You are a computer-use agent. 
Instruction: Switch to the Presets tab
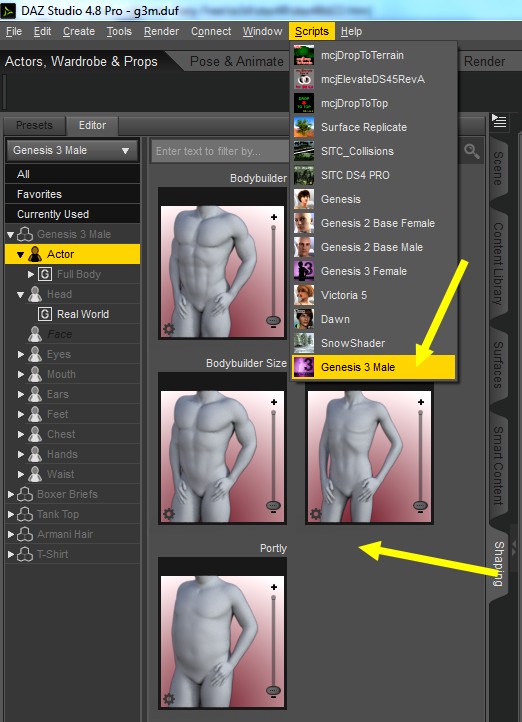click(x=34, y=125)
